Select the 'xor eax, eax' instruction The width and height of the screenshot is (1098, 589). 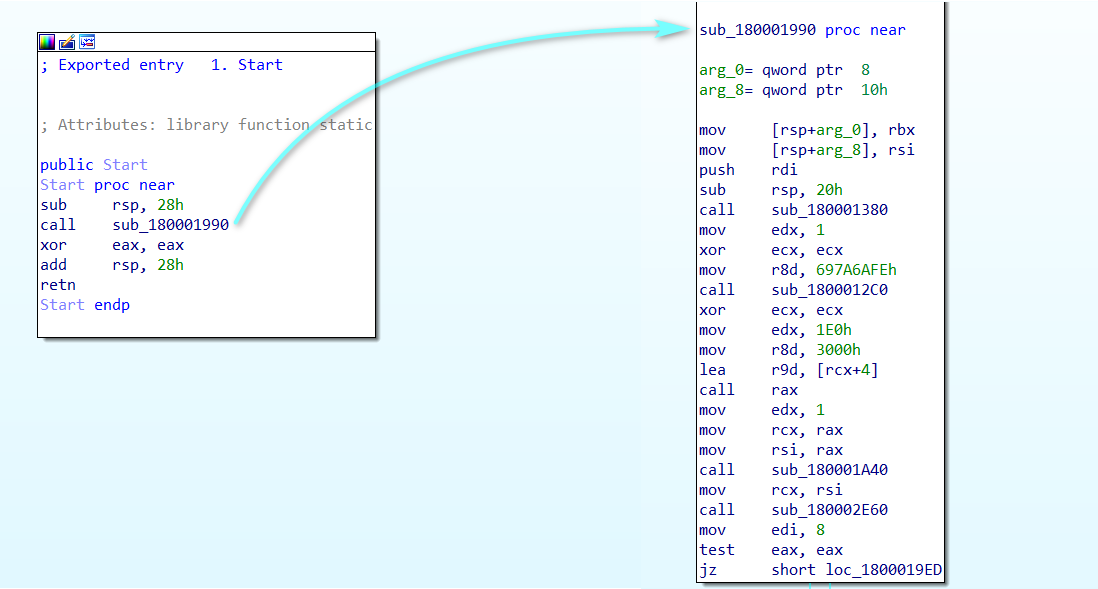(x=112, y=245)
